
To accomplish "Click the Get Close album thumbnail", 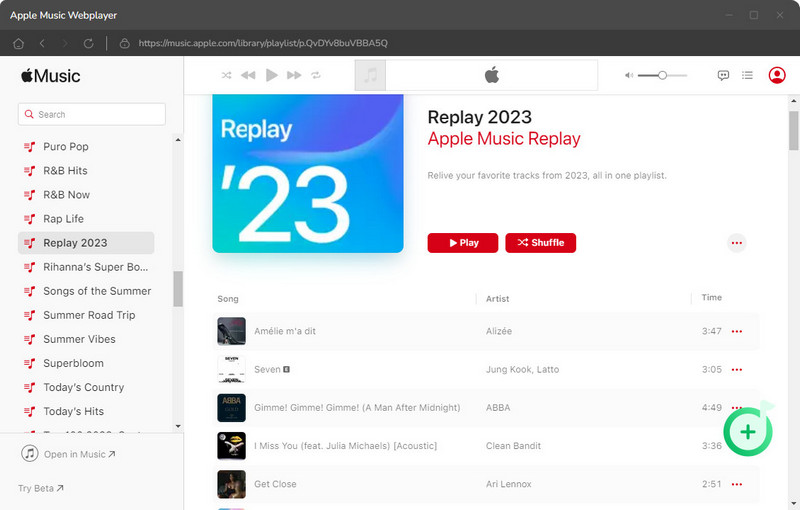I will click(231, 484).
